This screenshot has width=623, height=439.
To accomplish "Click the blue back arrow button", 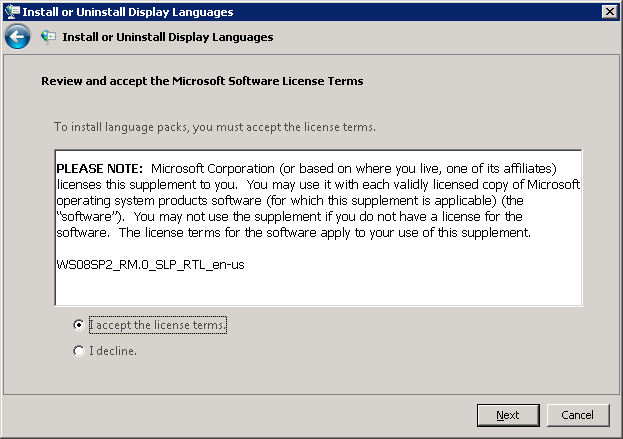I will 17,37.
